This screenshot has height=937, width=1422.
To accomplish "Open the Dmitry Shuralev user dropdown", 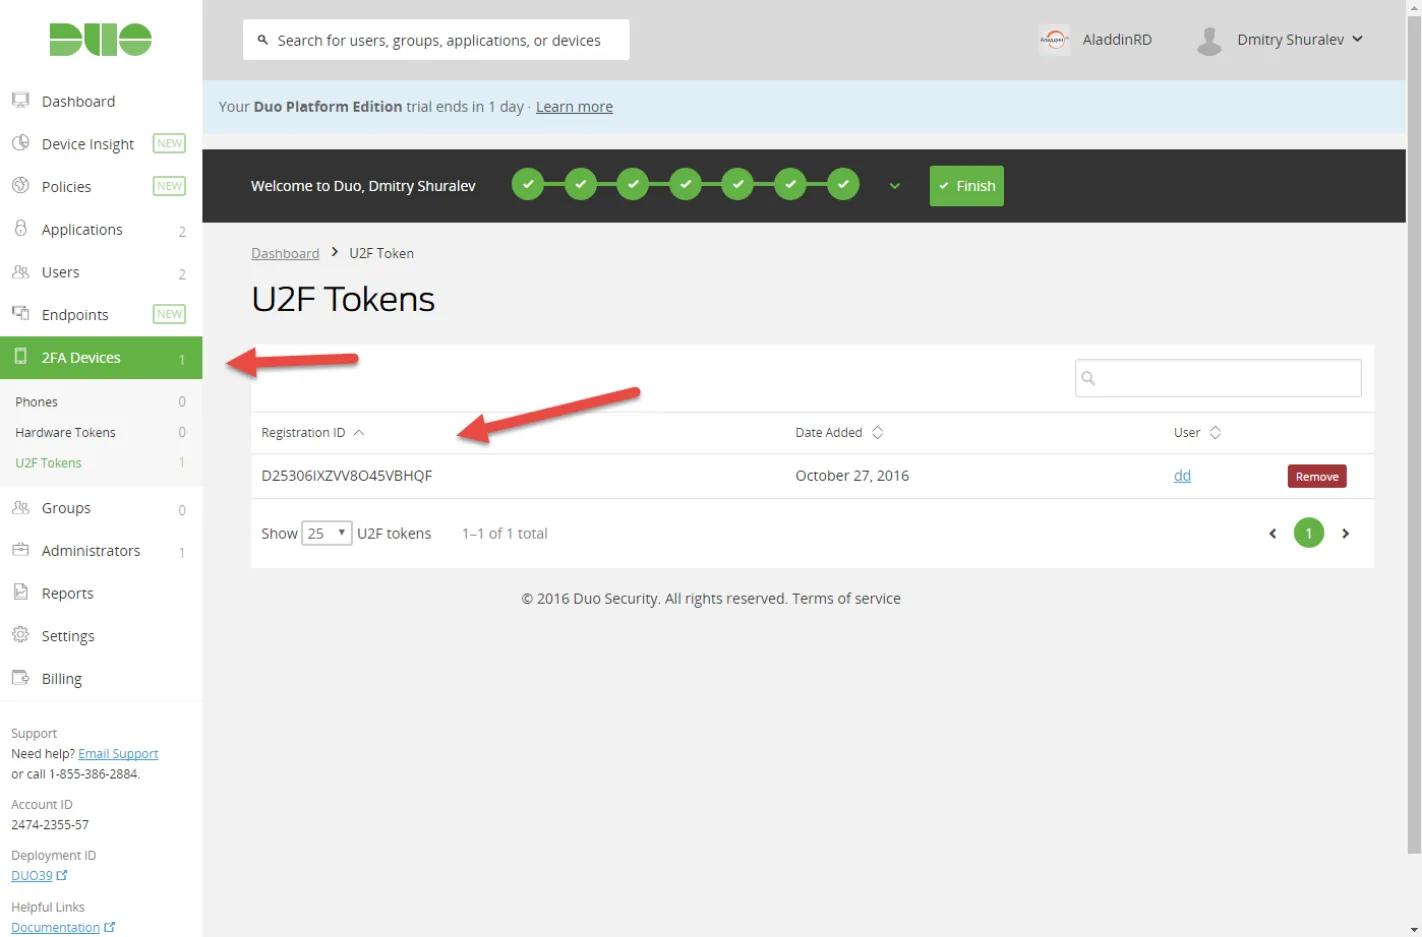I will [x=1300, y=40].
